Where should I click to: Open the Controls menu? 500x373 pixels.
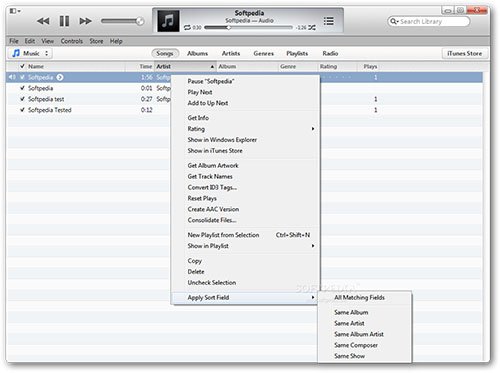pos(72,41)
